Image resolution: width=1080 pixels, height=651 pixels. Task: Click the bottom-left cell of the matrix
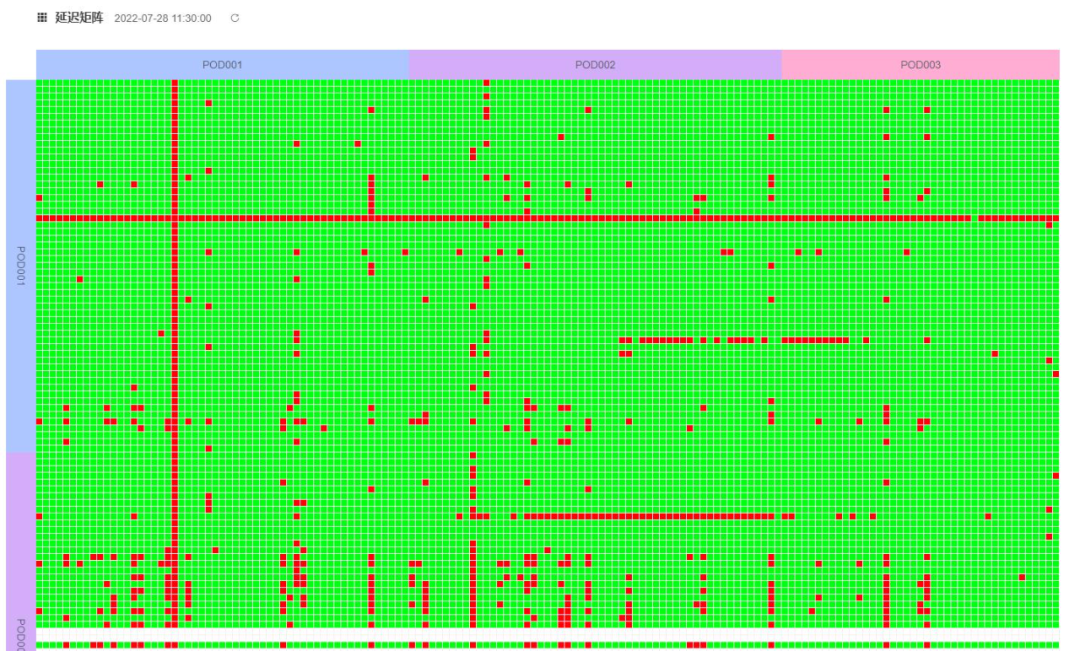click(x=40, y=645)
